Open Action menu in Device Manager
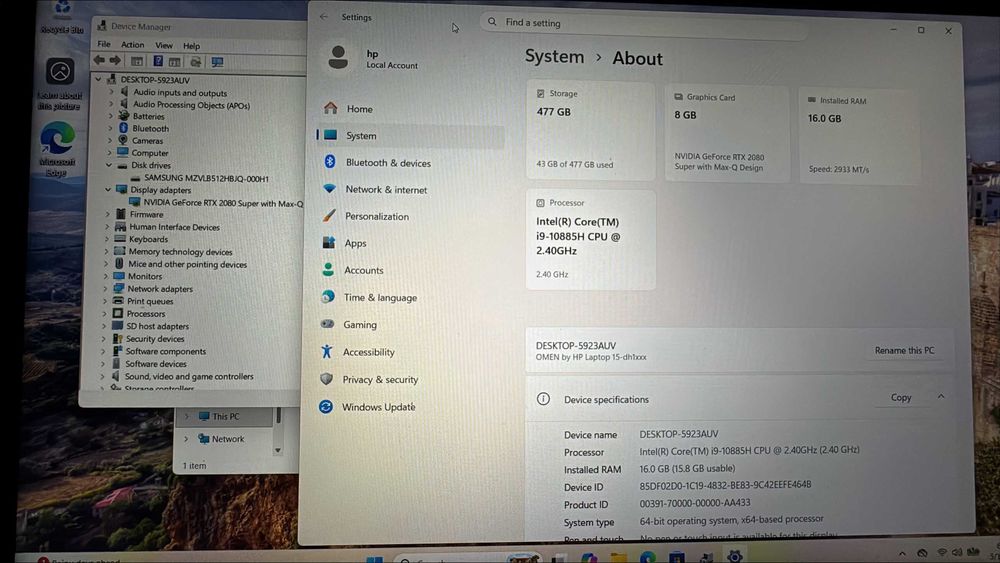The image size is (1000, 563). [x=132, y=45]
